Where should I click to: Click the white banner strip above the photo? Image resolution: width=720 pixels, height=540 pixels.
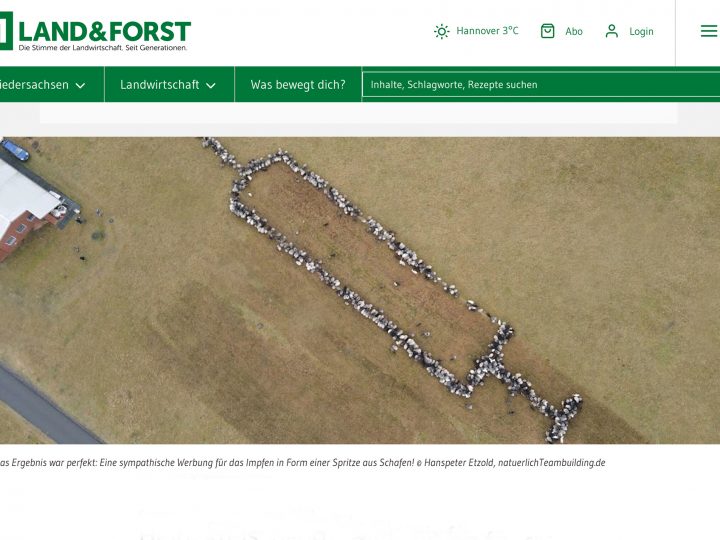coord(358,112)
